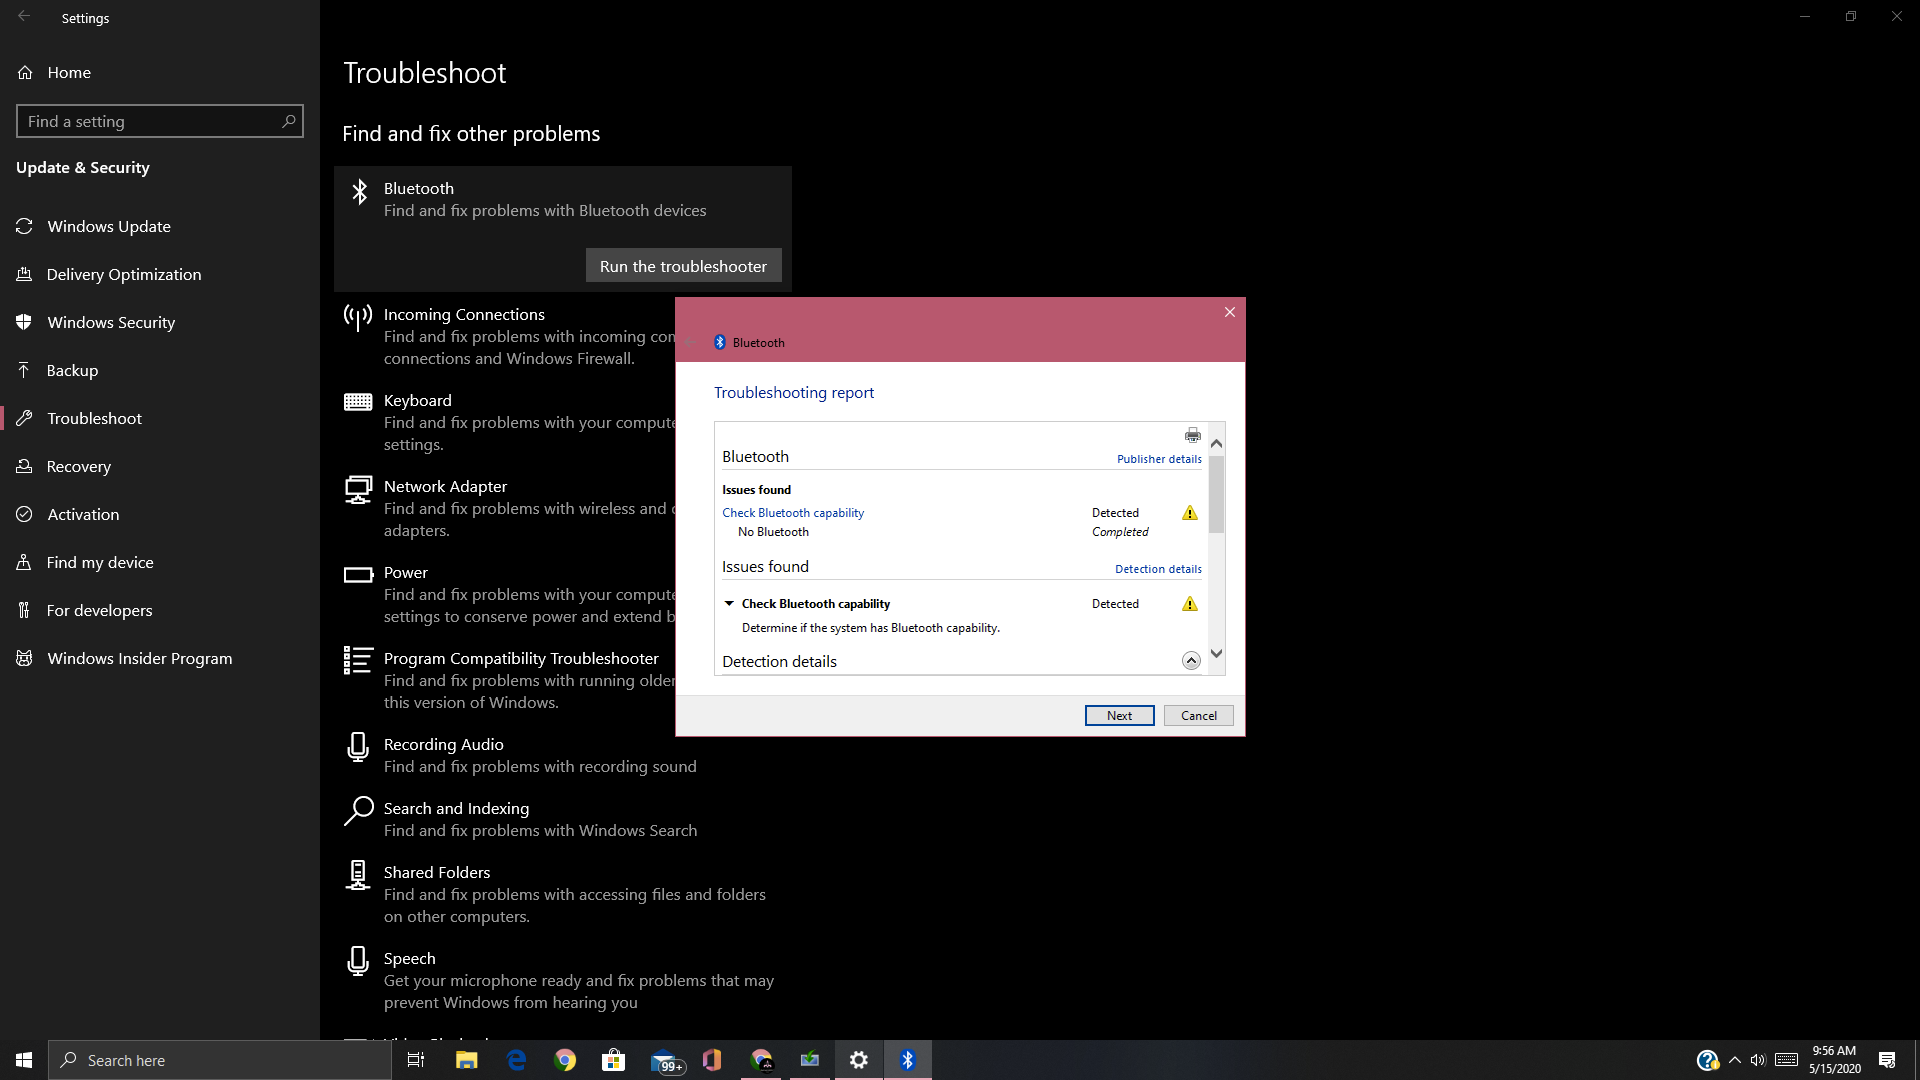Open the Detection details link
The image size is (1920, 1080).
pos(1157,569)
